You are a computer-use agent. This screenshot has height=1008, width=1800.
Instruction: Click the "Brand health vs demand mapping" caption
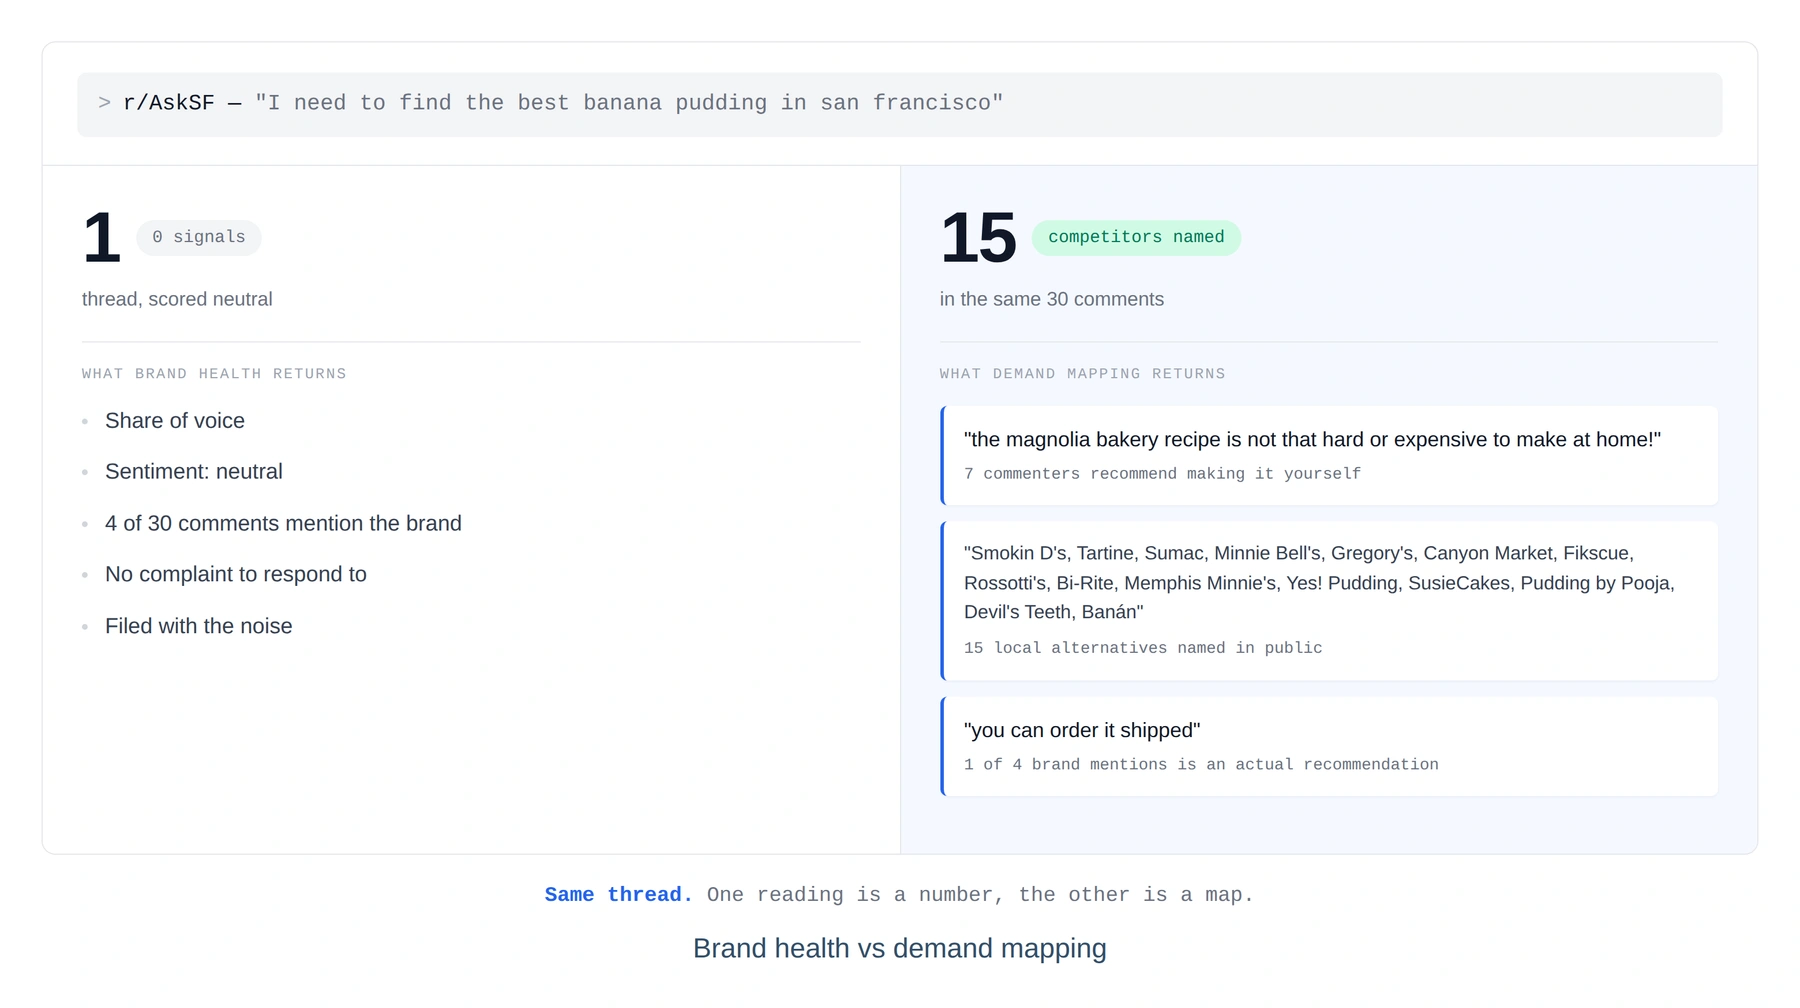[899, 948]
